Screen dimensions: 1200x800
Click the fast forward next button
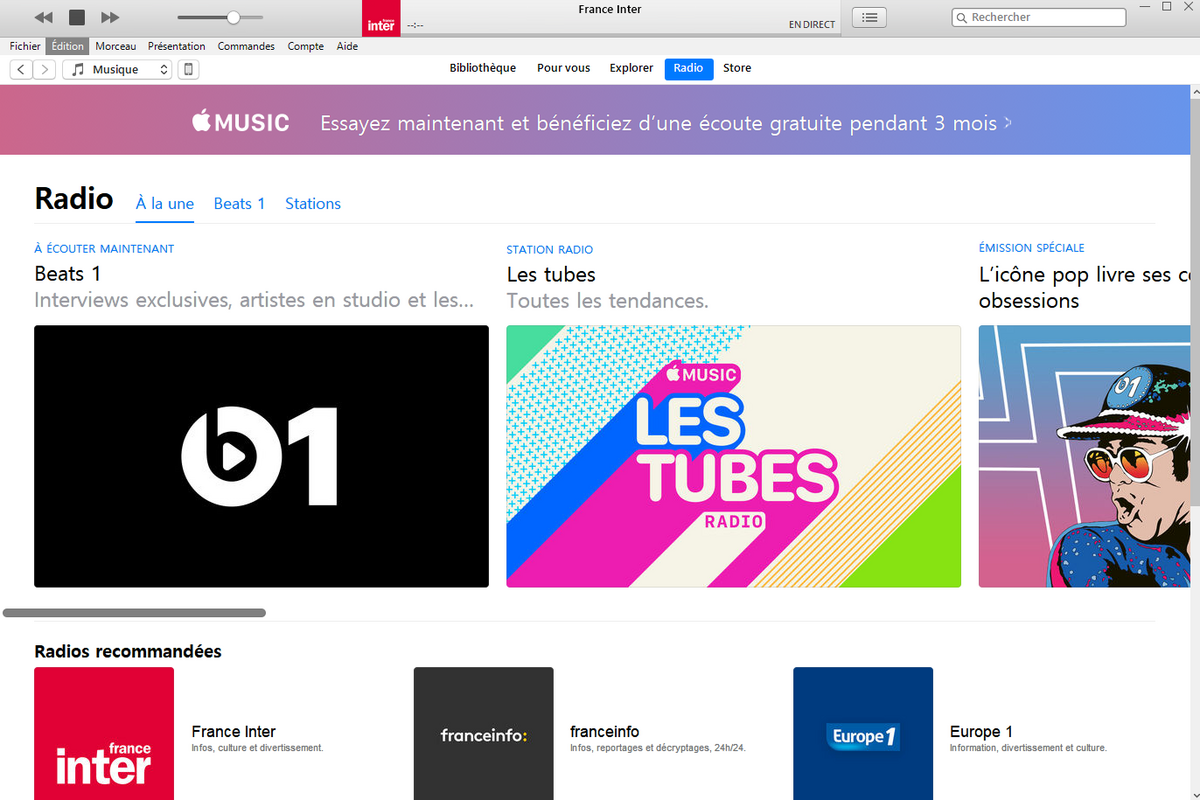click(111, 17)
